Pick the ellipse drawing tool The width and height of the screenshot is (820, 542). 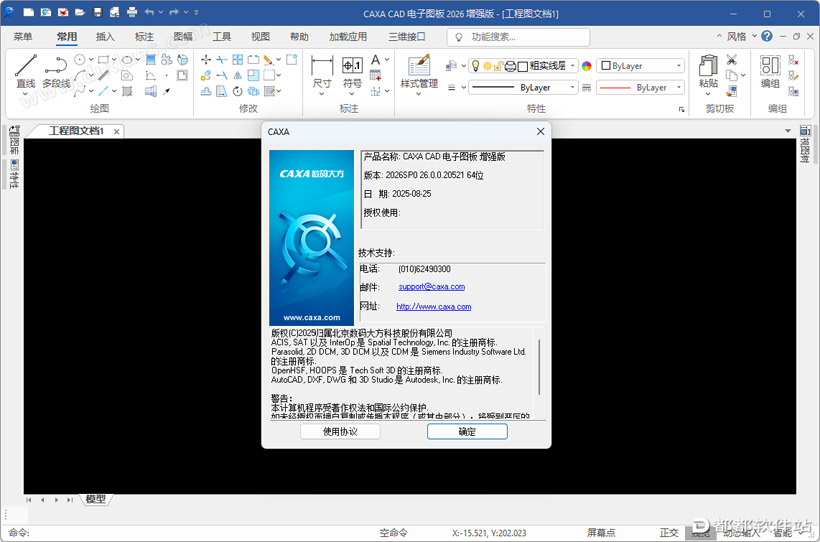coord(127,60)
